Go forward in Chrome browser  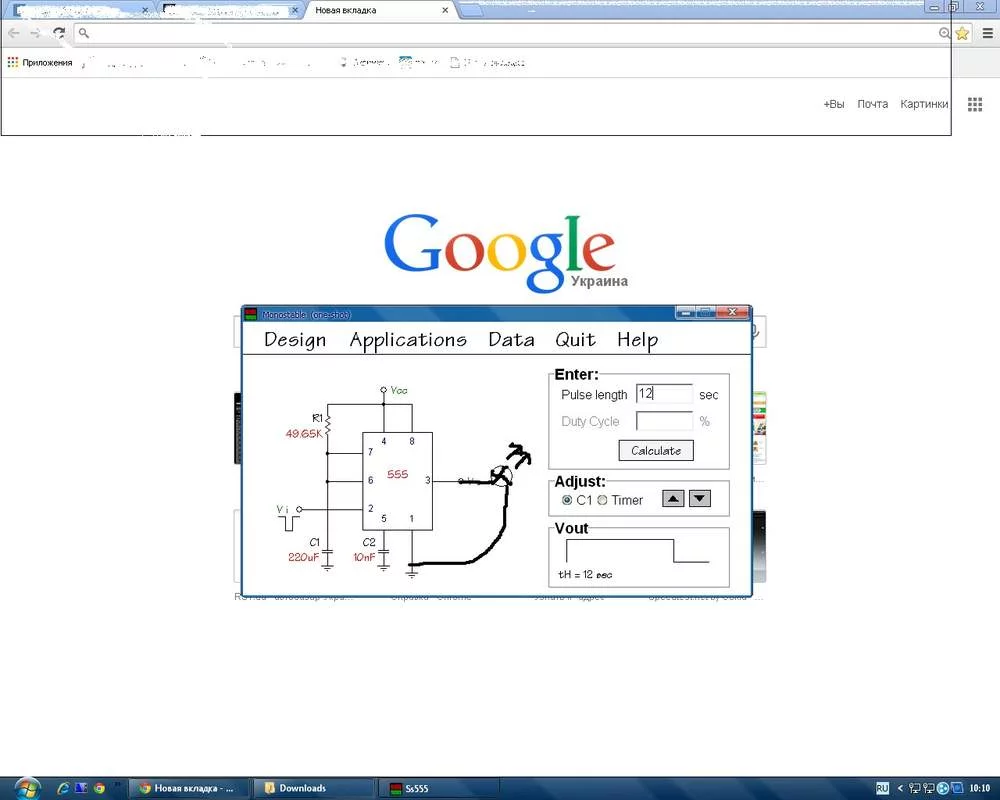36,33
